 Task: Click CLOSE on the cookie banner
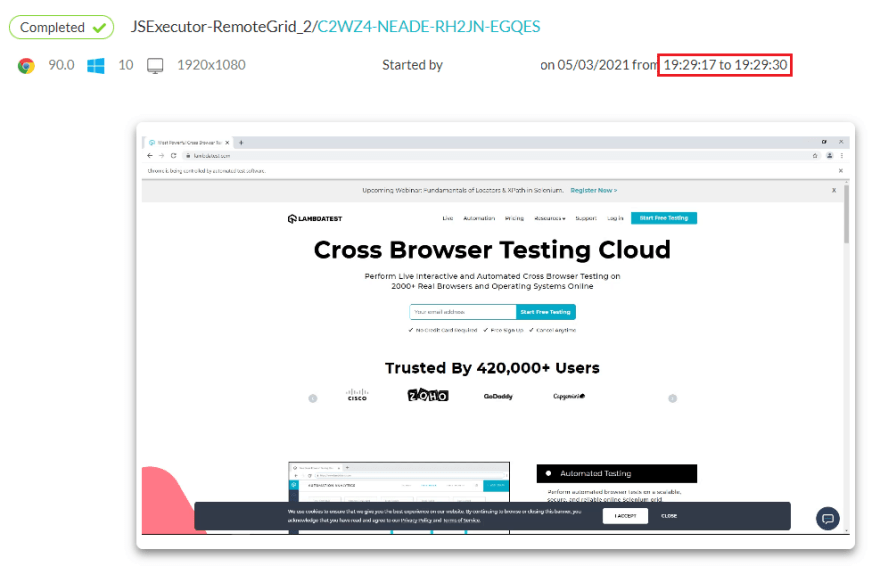tap(669, 516)
